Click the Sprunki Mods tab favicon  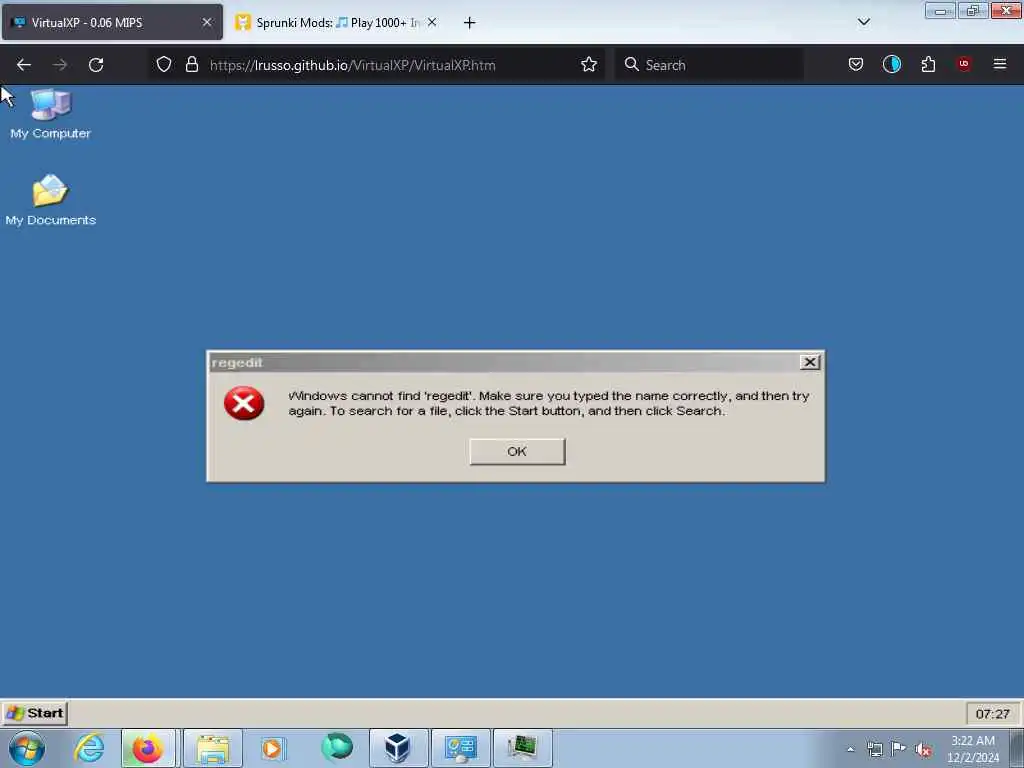242,22
